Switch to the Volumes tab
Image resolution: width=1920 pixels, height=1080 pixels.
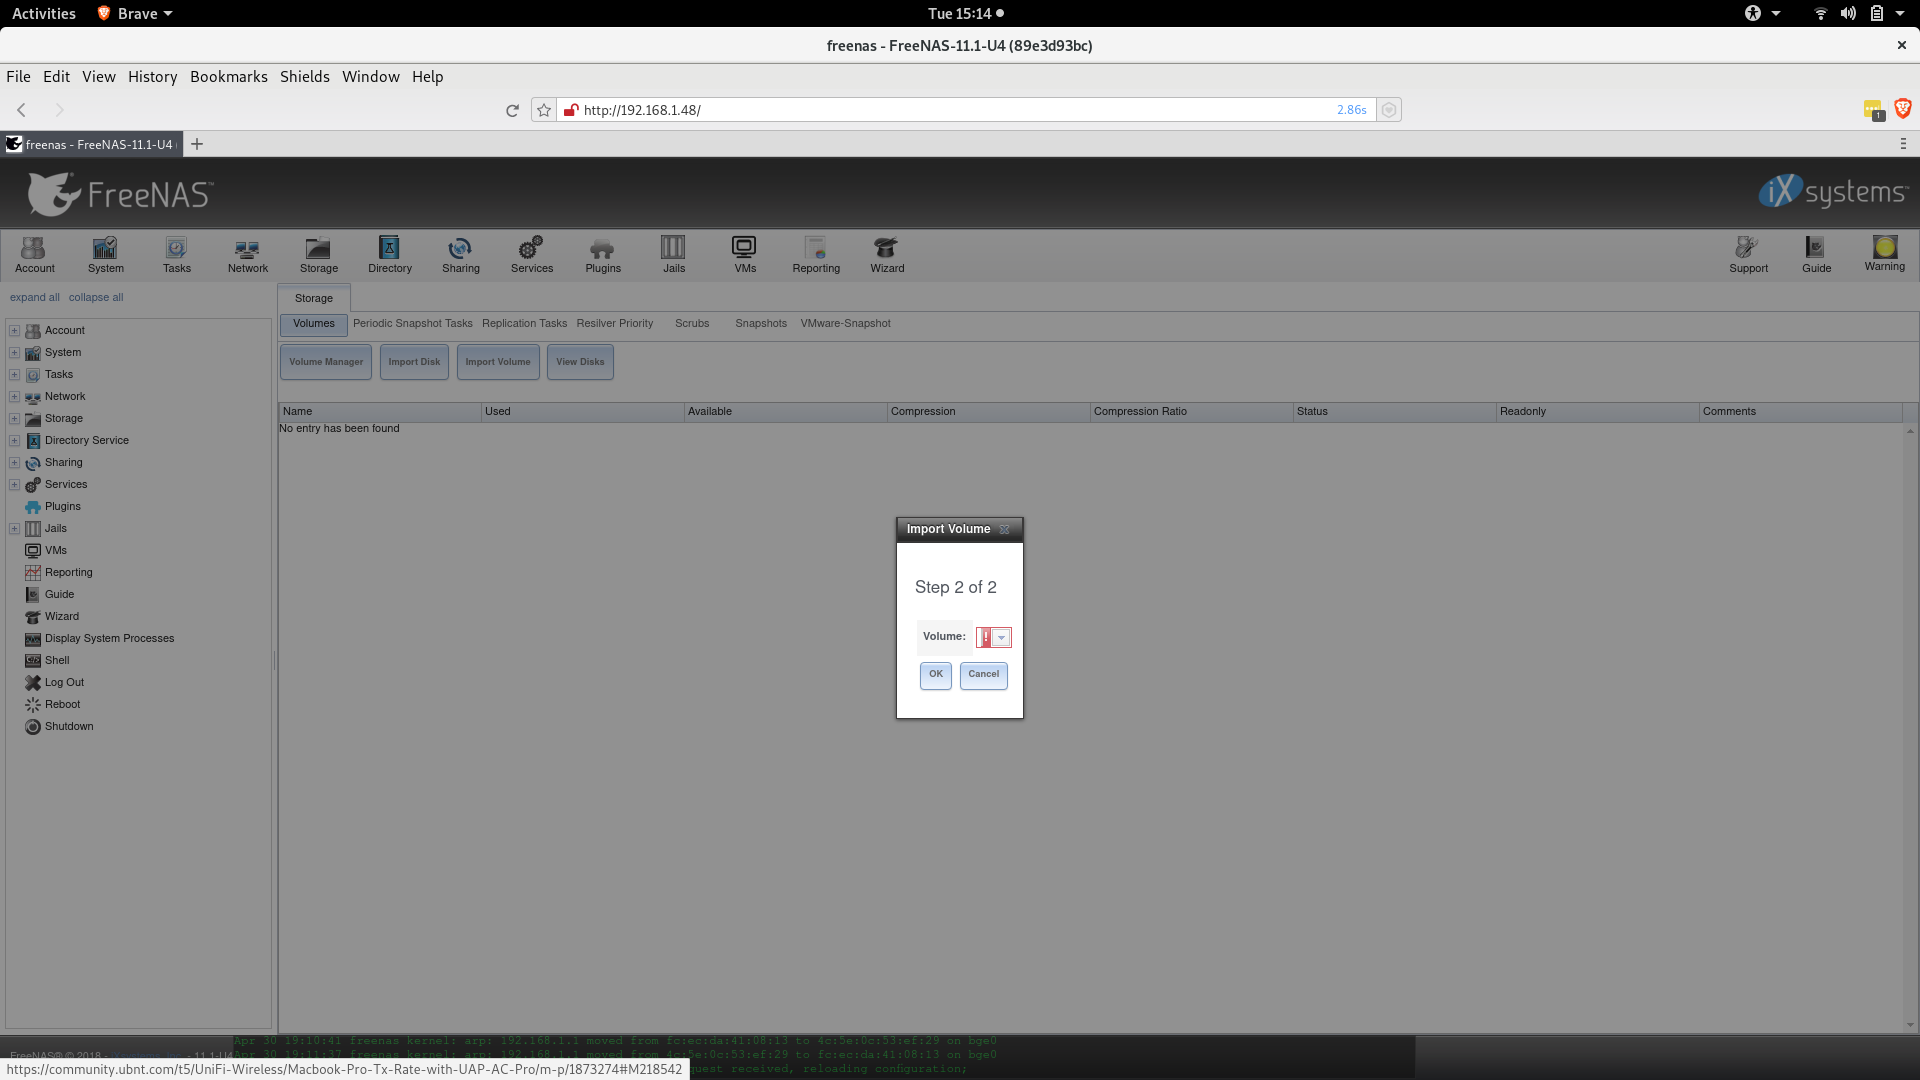click(314, 324)
